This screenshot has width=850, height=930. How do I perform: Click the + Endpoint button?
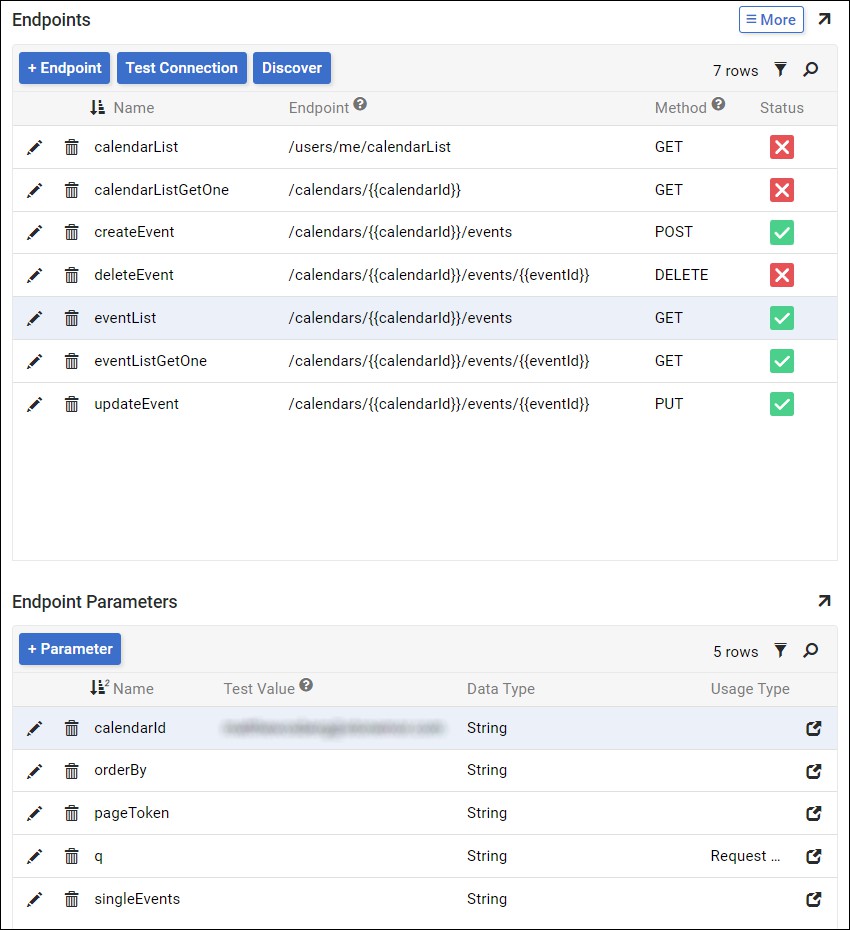(x=64, y=68)
